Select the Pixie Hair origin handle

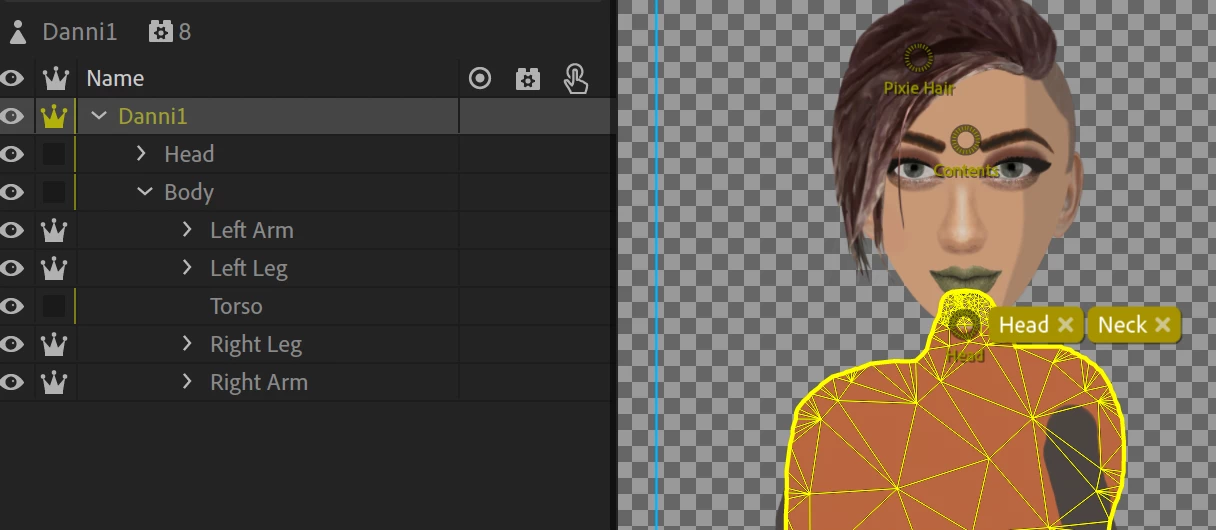(x=919, y=60)
